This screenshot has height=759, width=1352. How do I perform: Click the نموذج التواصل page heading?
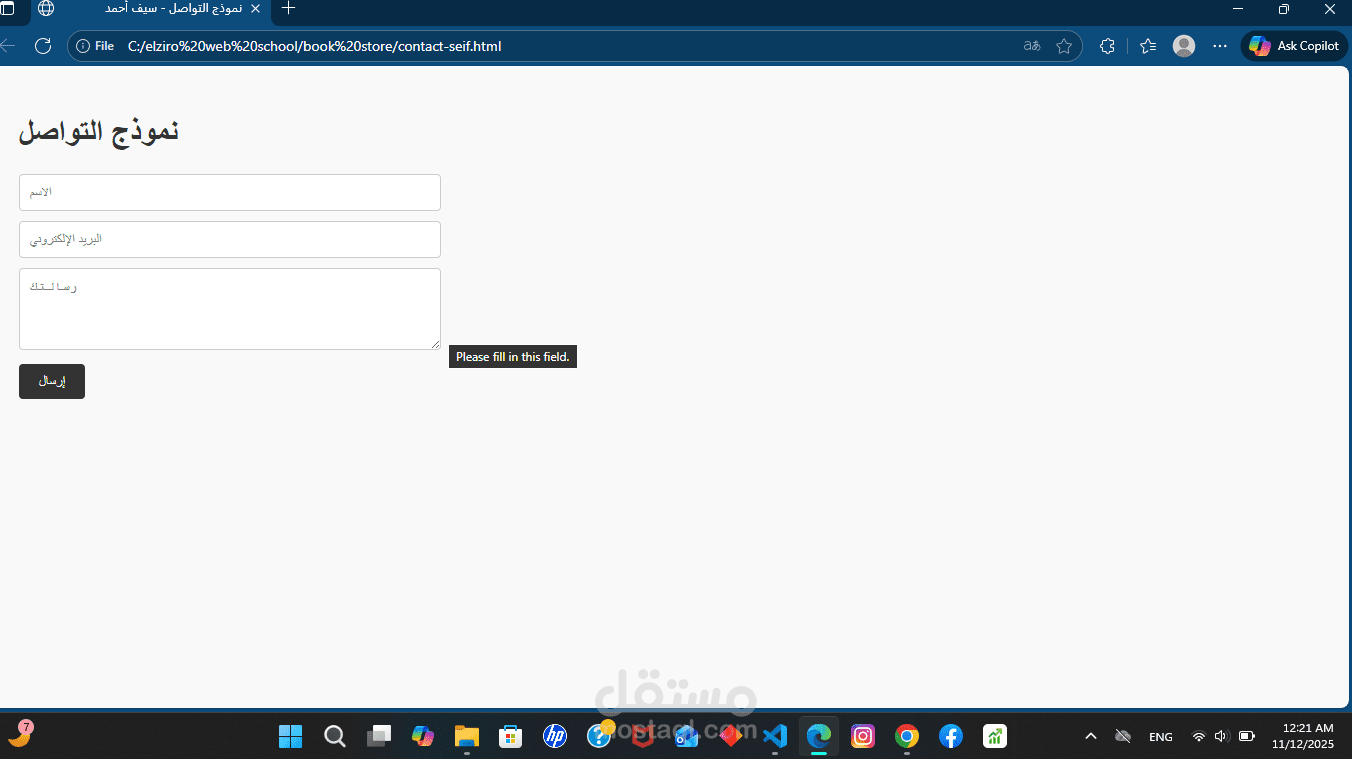point(99,132)
